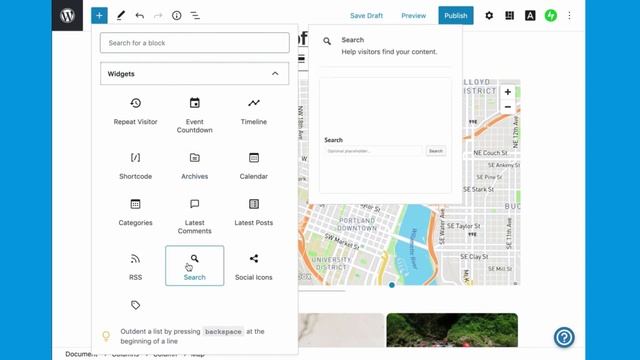The height and width of the screenshot is (360, 640).
Task: Toggle the blue add block inserter button
Action: pos(99,16)
